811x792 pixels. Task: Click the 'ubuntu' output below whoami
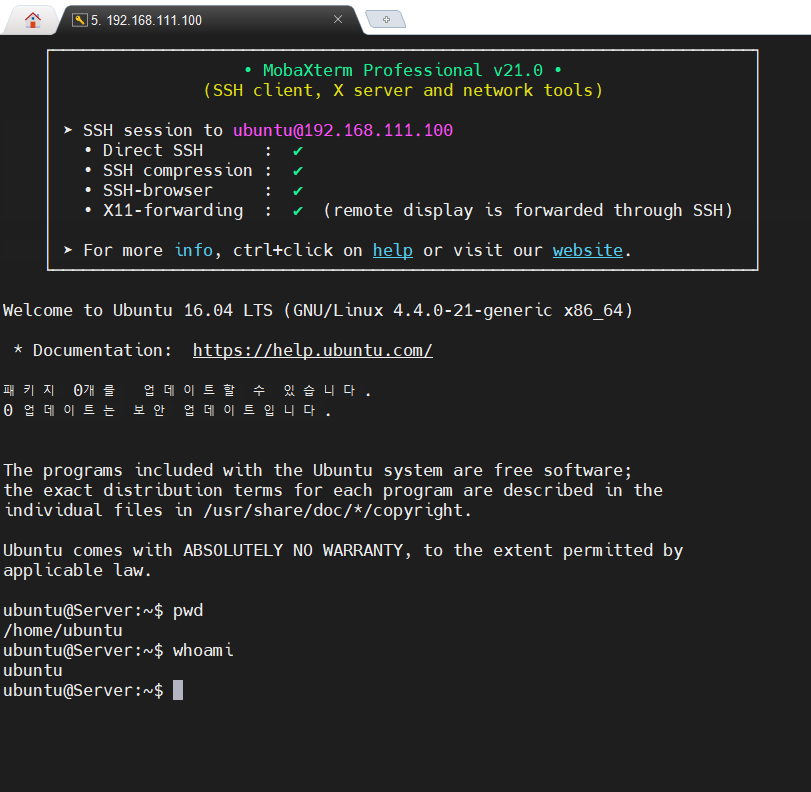33,671
